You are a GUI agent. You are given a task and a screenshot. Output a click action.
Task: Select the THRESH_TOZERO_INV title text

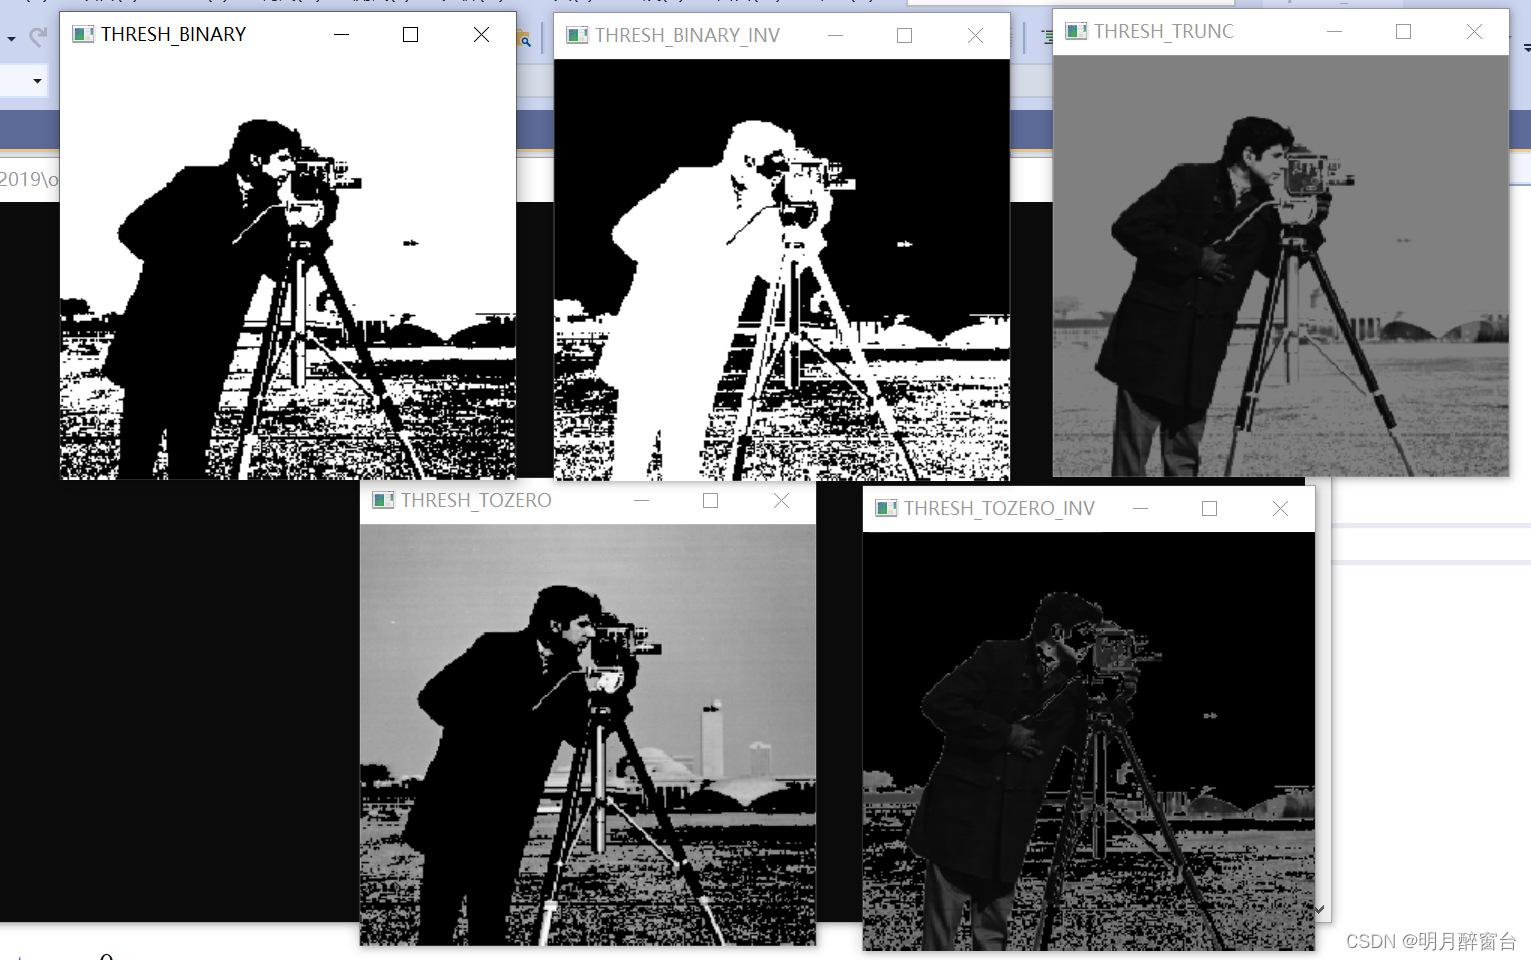coord(999,508)
